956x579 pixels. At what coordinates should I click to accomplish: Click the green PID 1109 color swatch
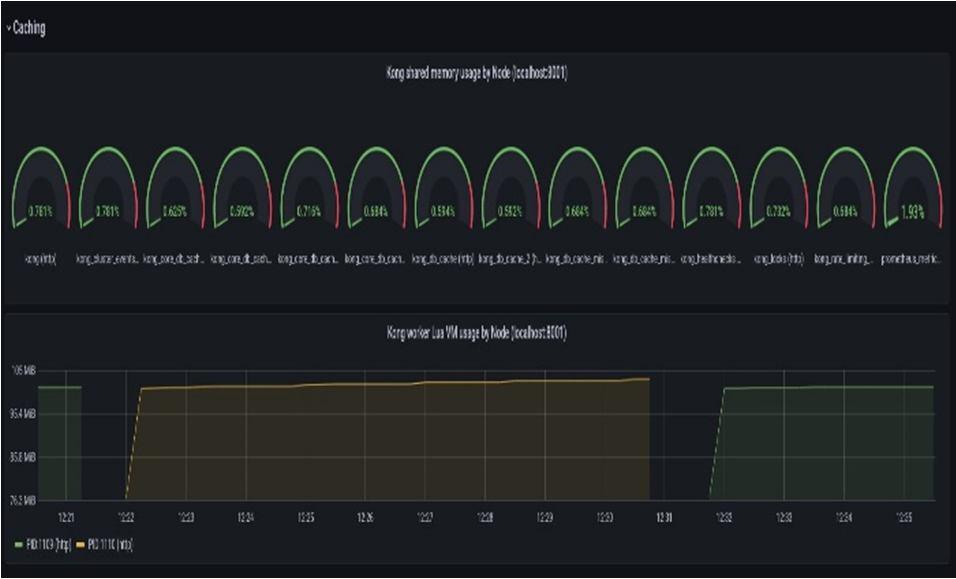pos(18,544)
